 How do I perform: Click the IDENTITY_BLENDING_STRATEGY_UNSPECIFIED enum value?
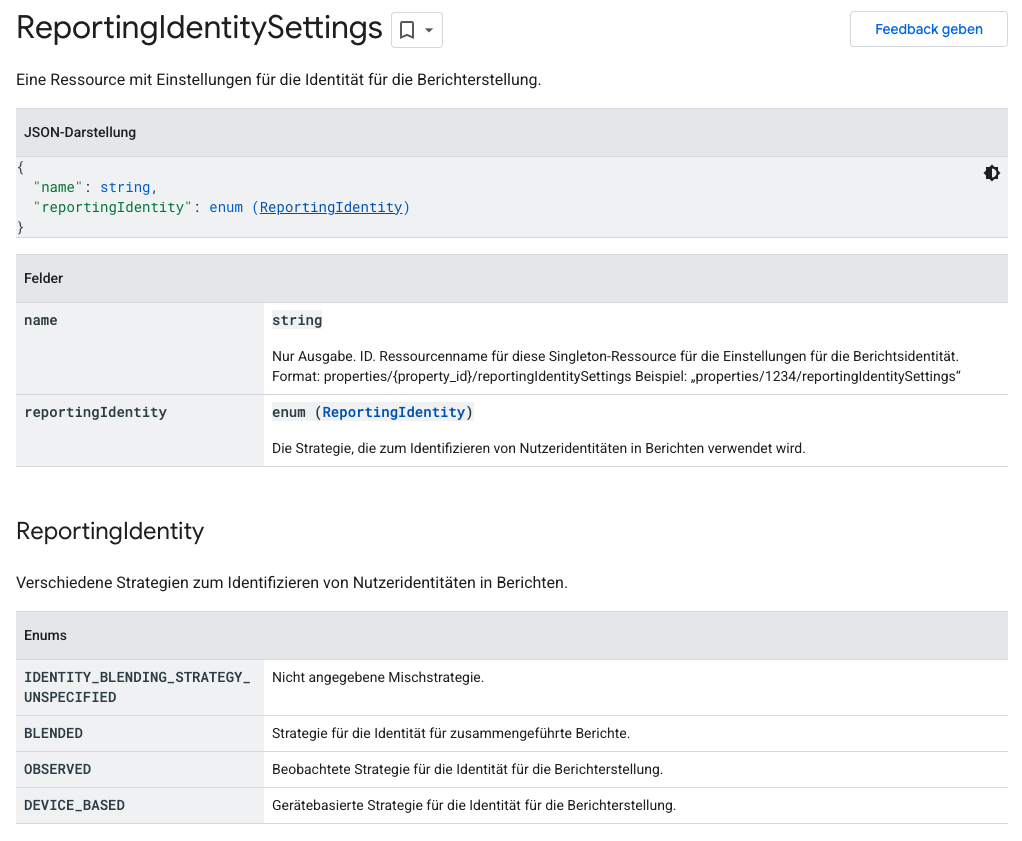[137, 687]
